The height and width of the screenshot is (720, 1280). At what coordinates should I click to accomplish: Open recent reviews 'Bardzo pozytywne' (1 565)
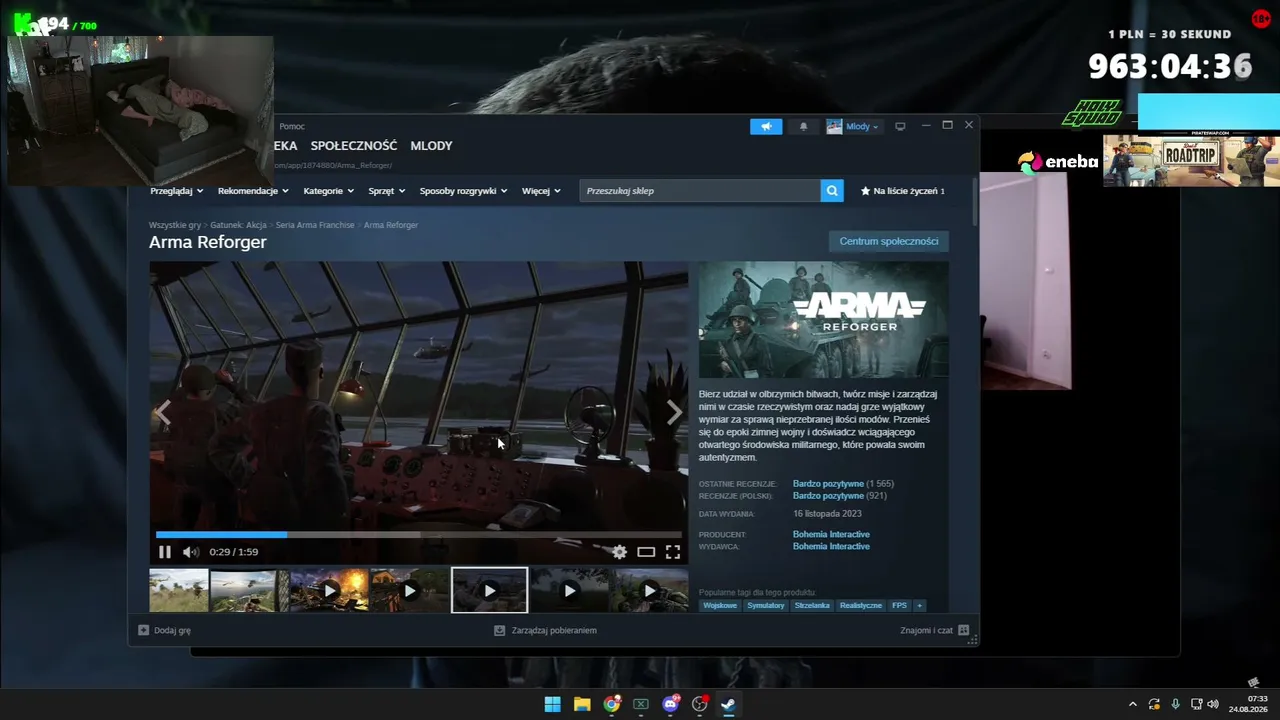click(x=828, y=484)
